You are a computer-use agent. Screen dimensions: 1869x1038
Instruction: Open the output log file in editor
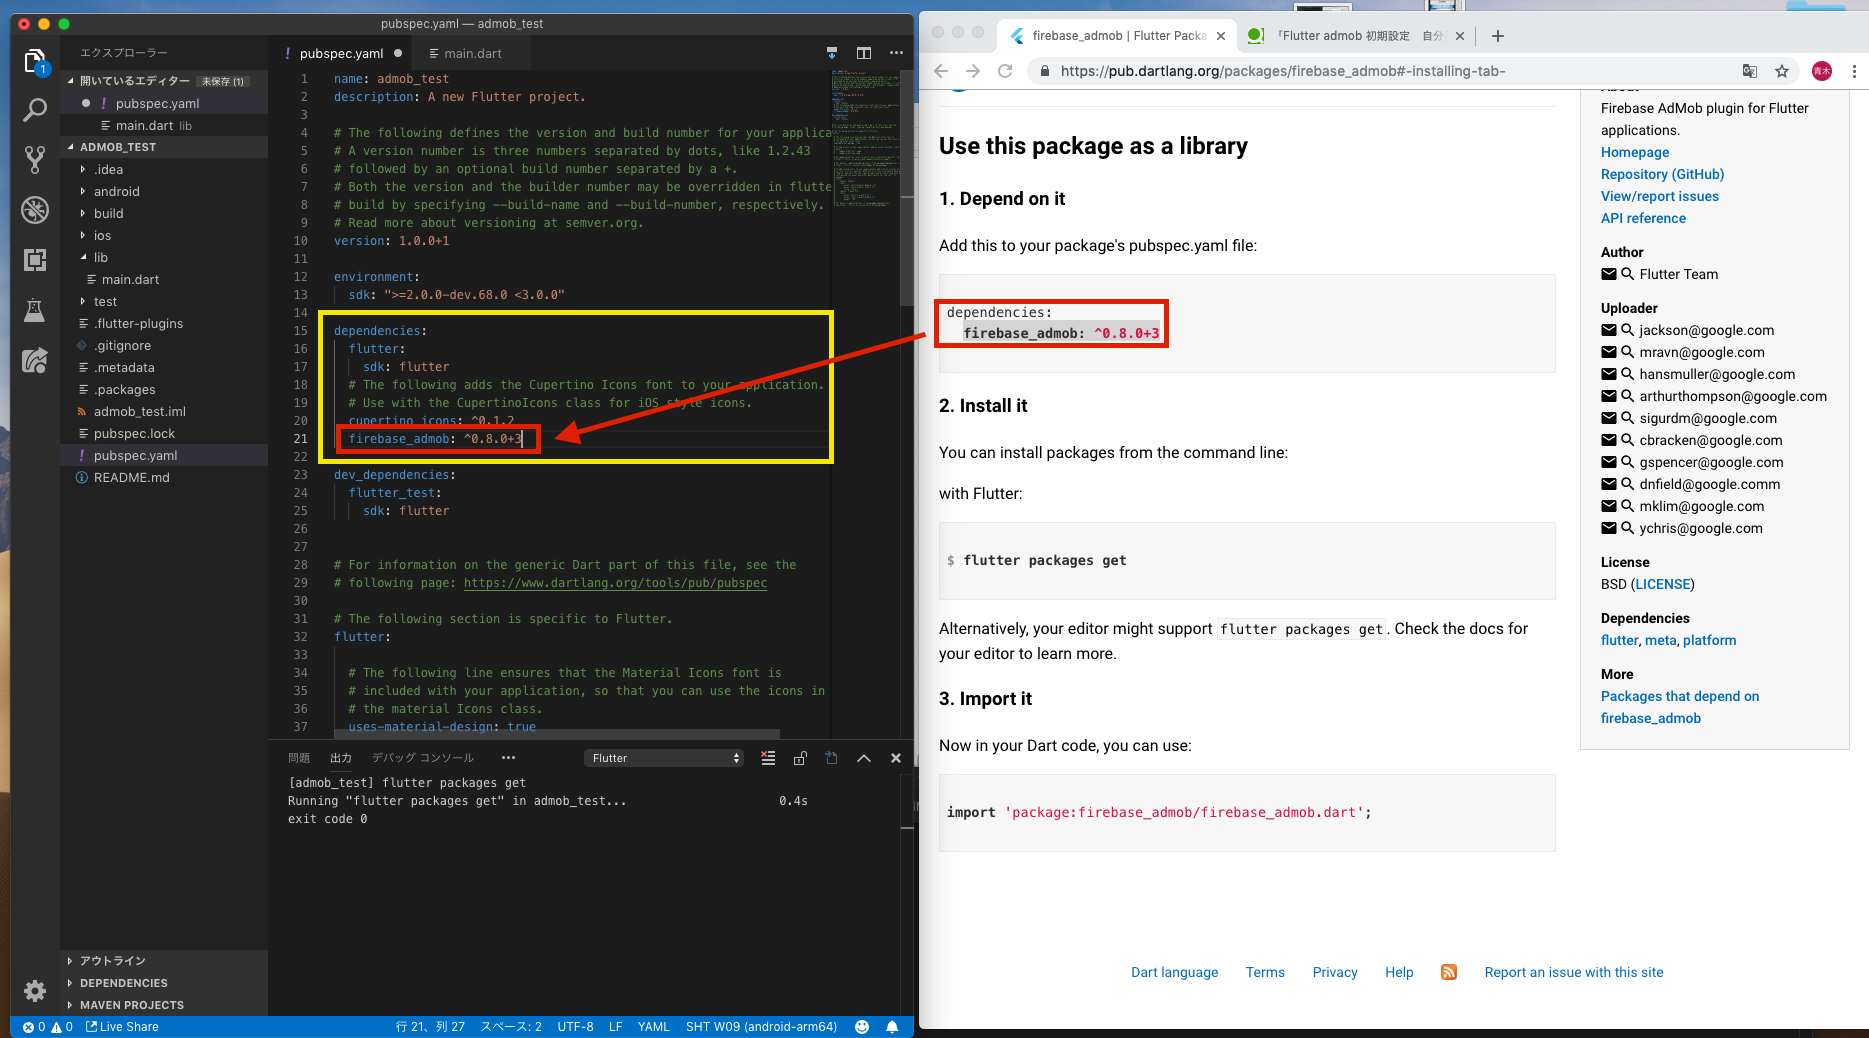tap(831, 758)
